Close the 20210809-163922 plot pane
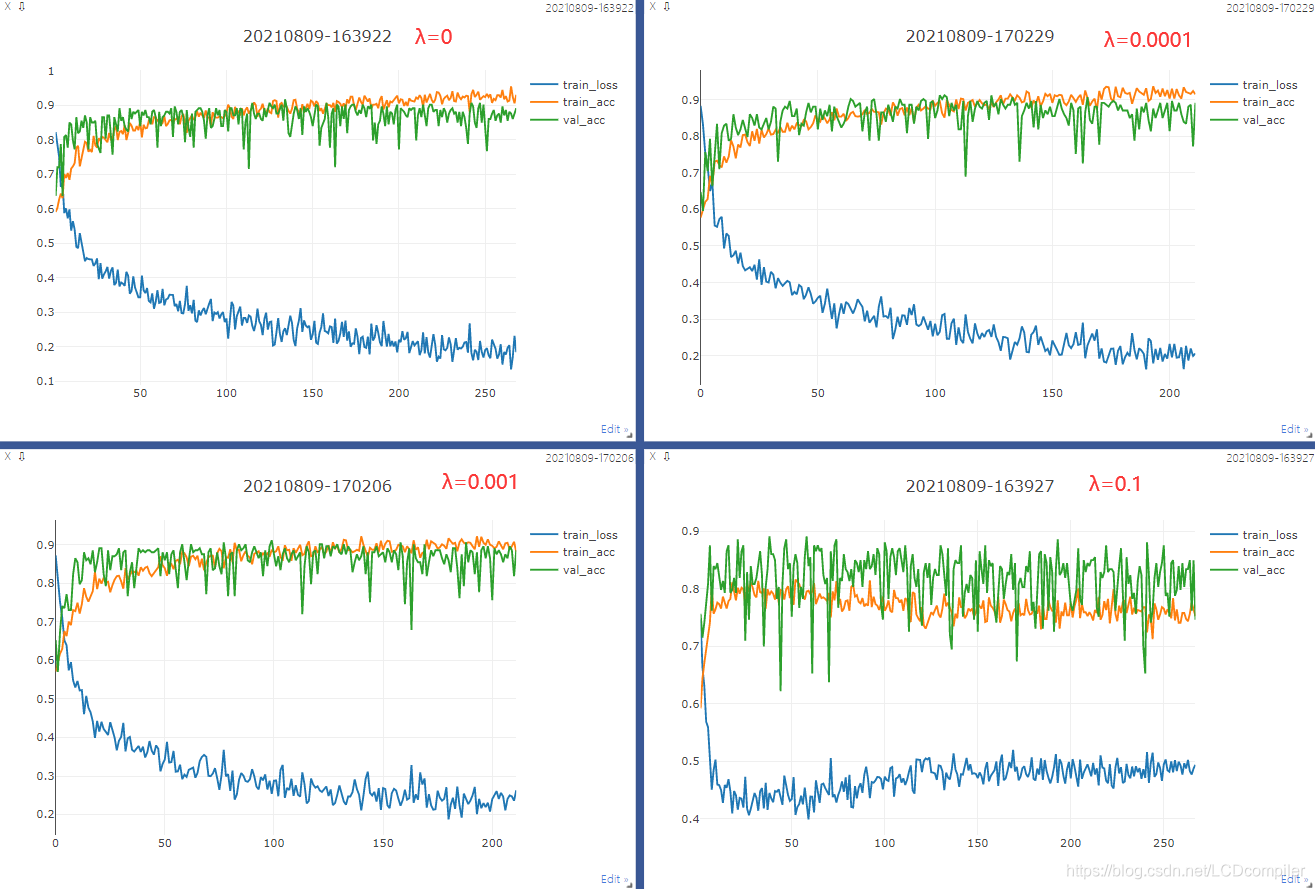Screen dimensions: 1315x889 (x=8, y=6)
